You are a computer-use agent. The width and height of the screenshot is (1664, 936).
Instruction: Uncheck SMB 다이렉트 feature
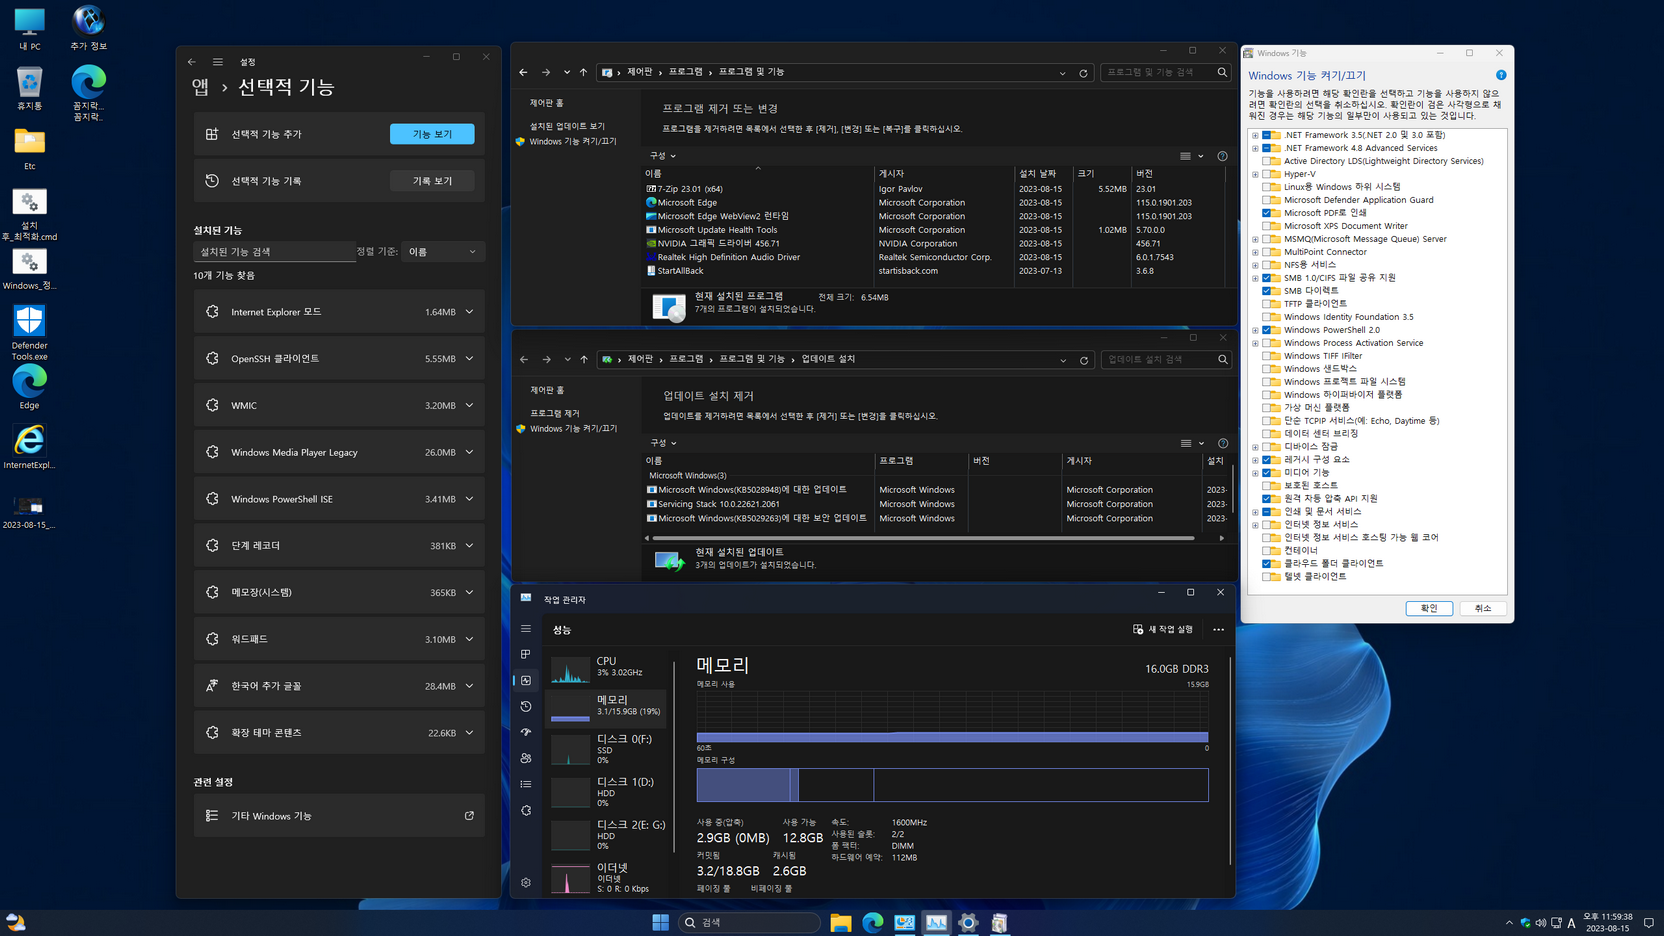(x=1266, y=291)
